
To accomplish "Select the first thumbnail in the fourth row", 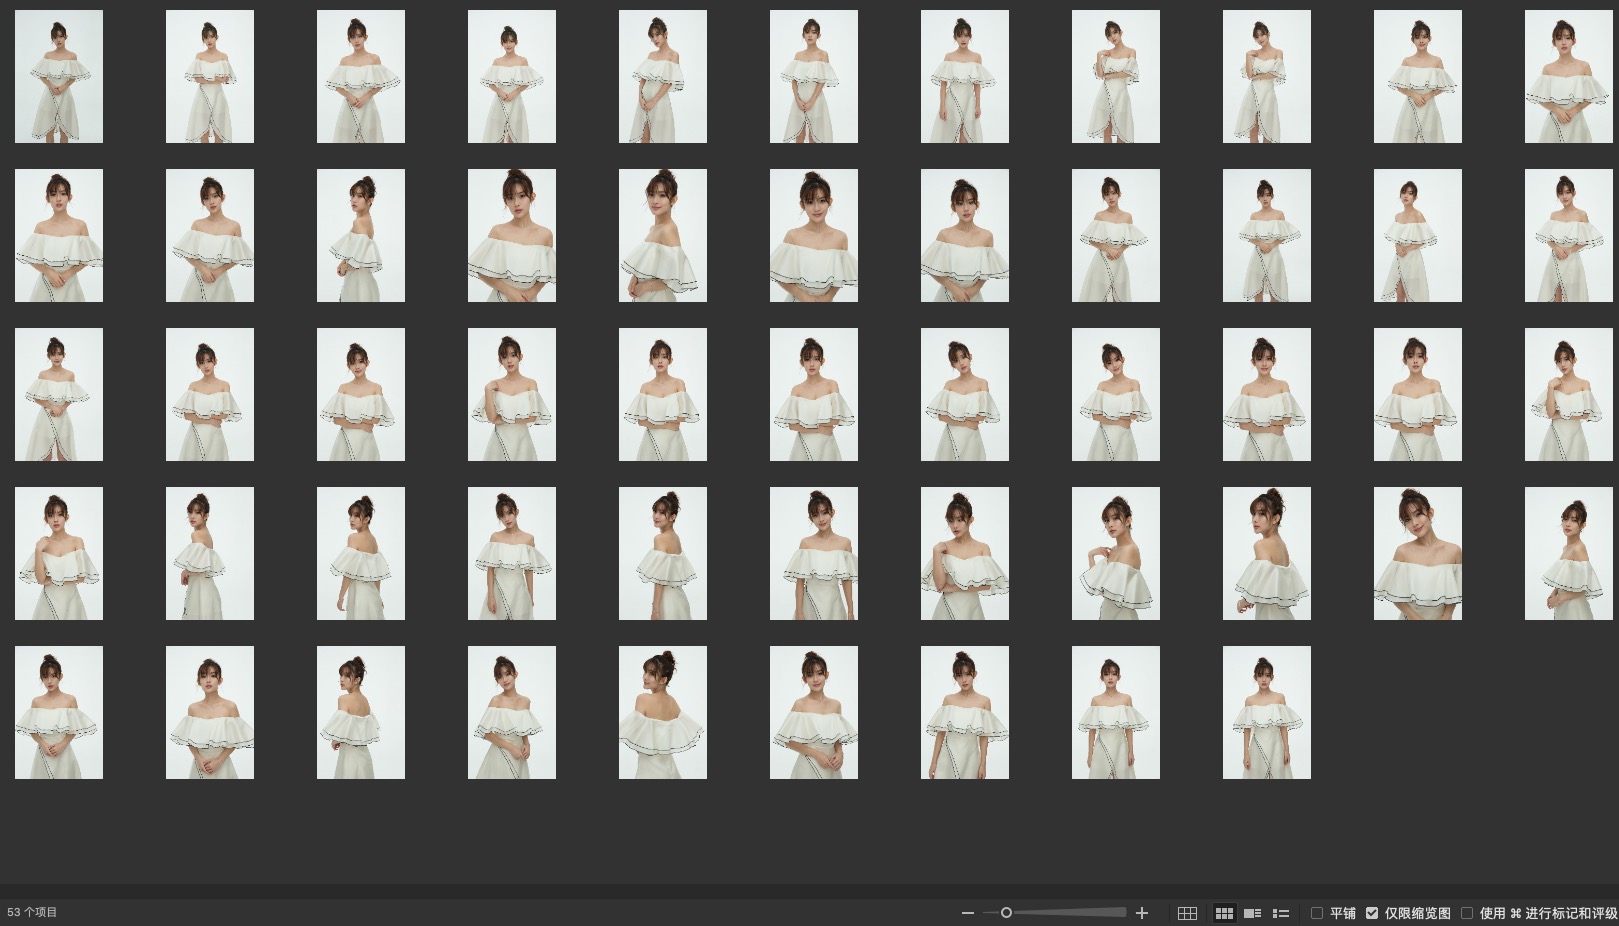I will 59,554.
